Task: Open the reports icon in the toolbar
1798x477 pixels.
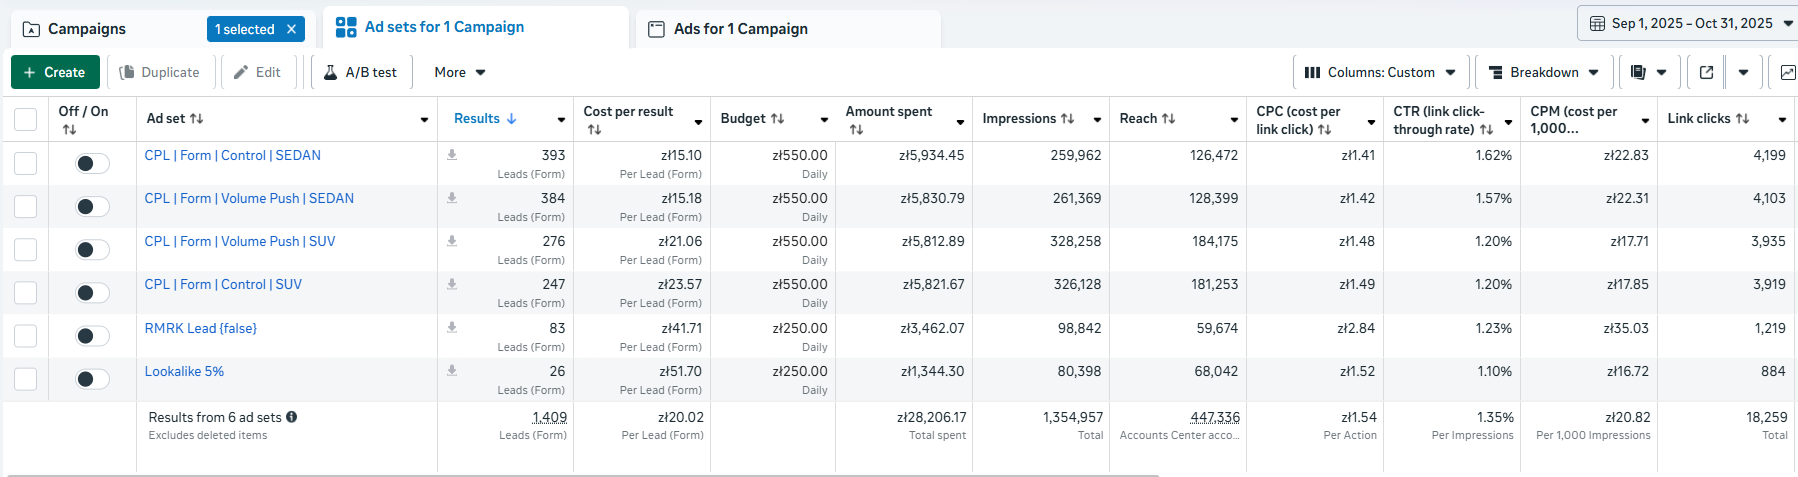Action: tap(1638, 72)
